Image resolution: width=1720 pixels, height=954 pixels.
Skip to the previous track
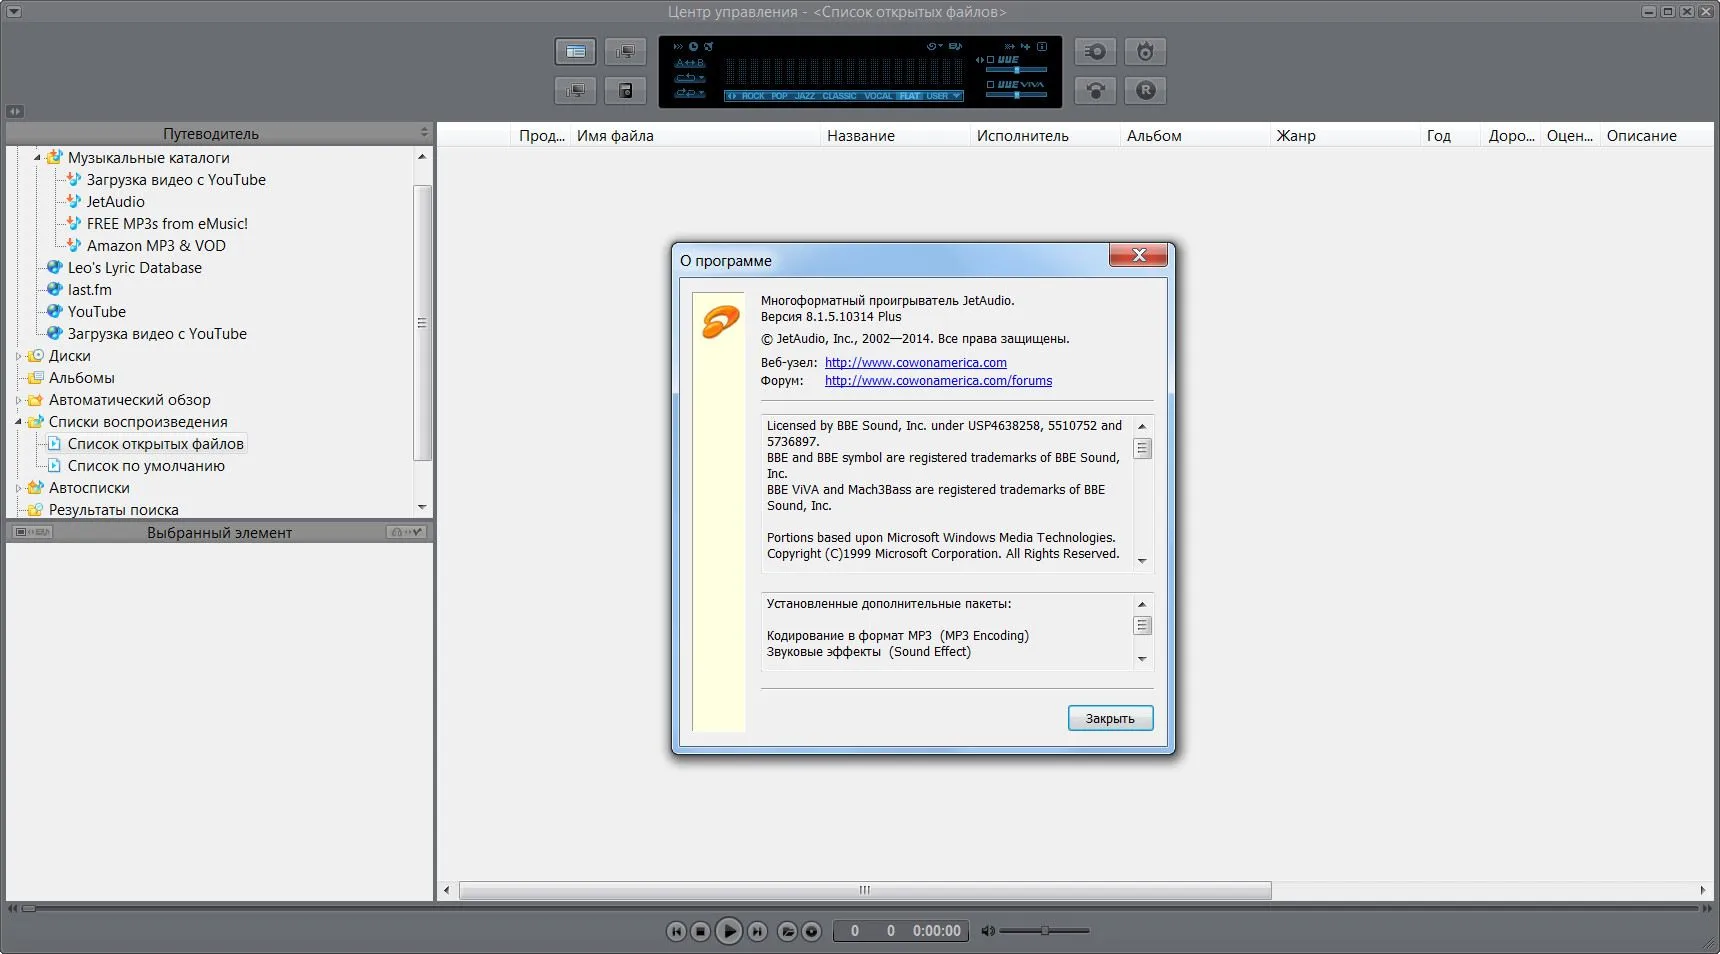[676, 931]
